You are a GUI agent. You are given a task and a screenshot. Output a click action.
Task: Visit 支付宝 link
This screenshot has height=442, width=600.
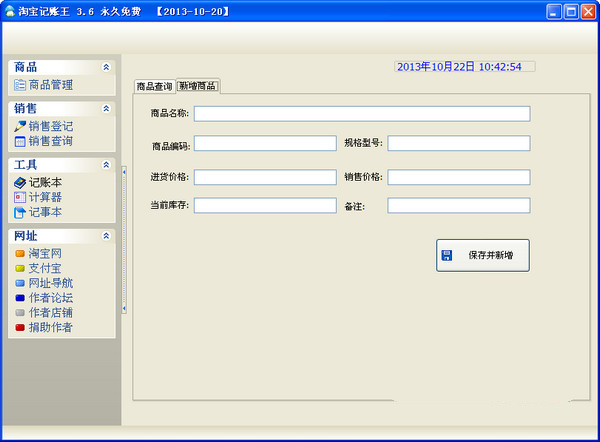[45, 268]
